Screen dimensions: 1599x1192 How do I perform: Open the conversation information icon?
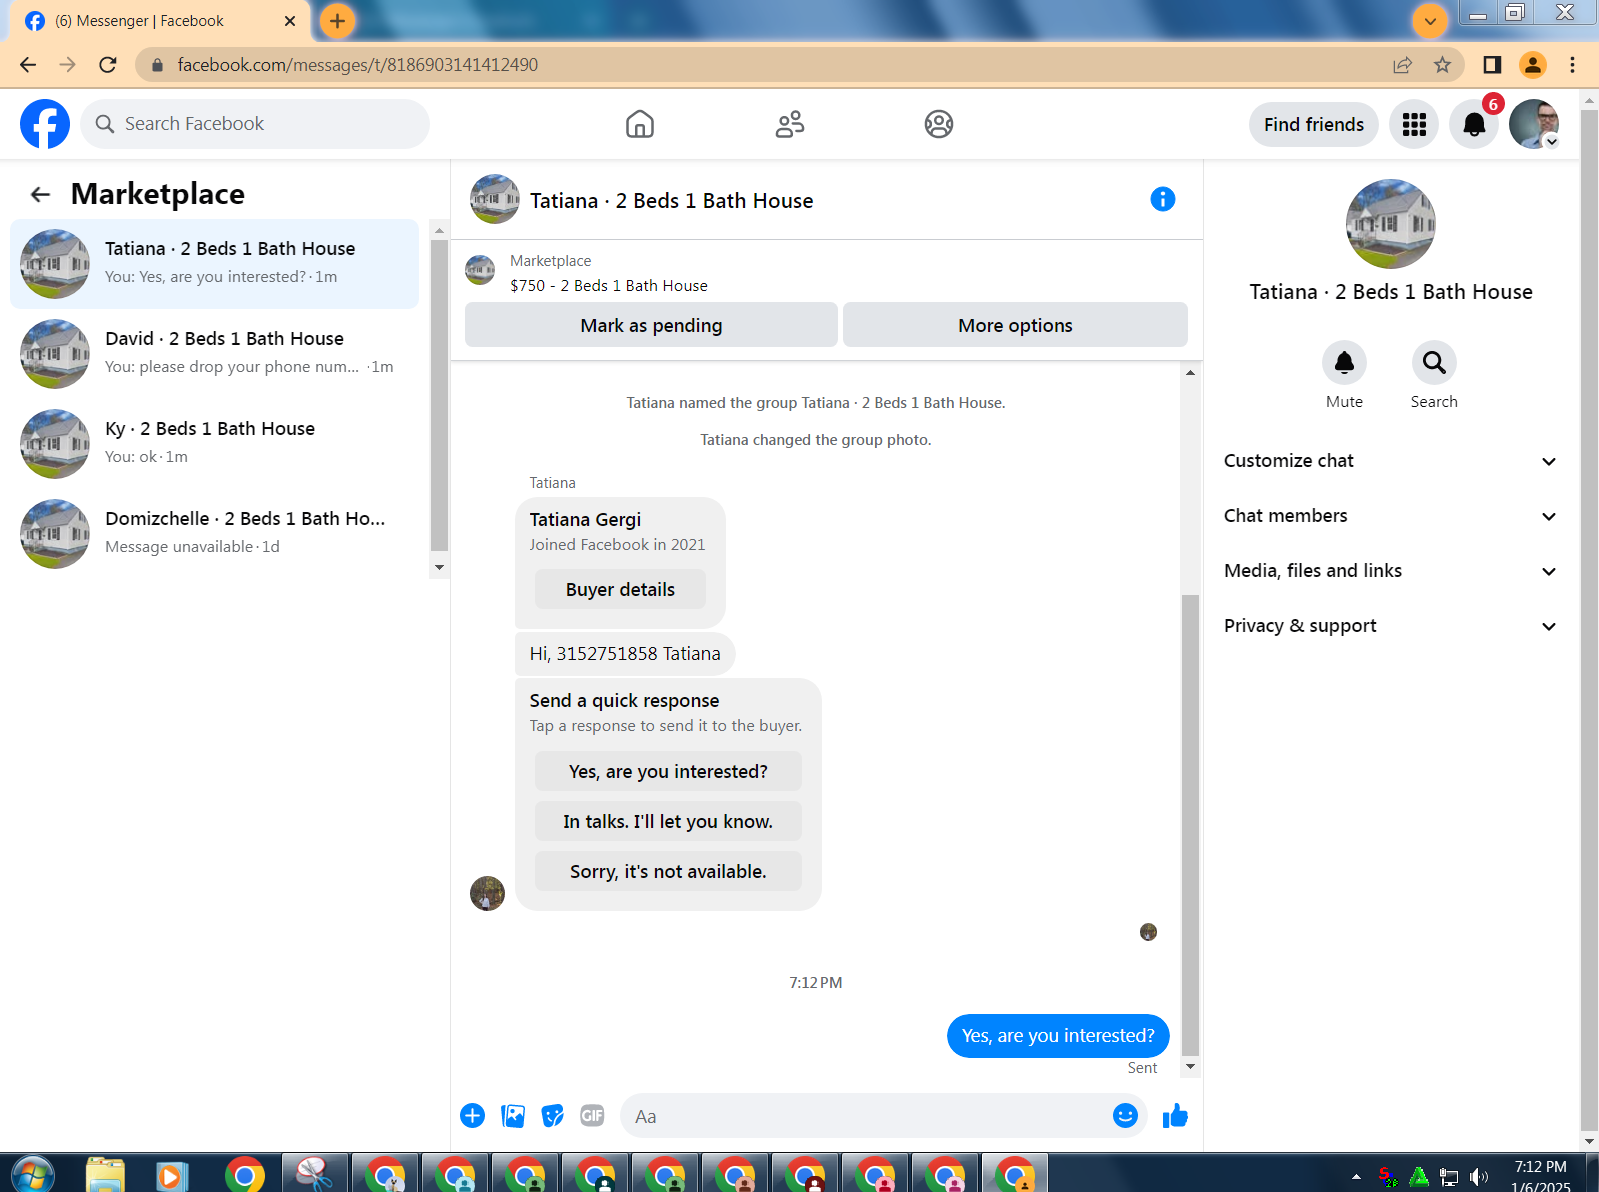coord(1163,199)
